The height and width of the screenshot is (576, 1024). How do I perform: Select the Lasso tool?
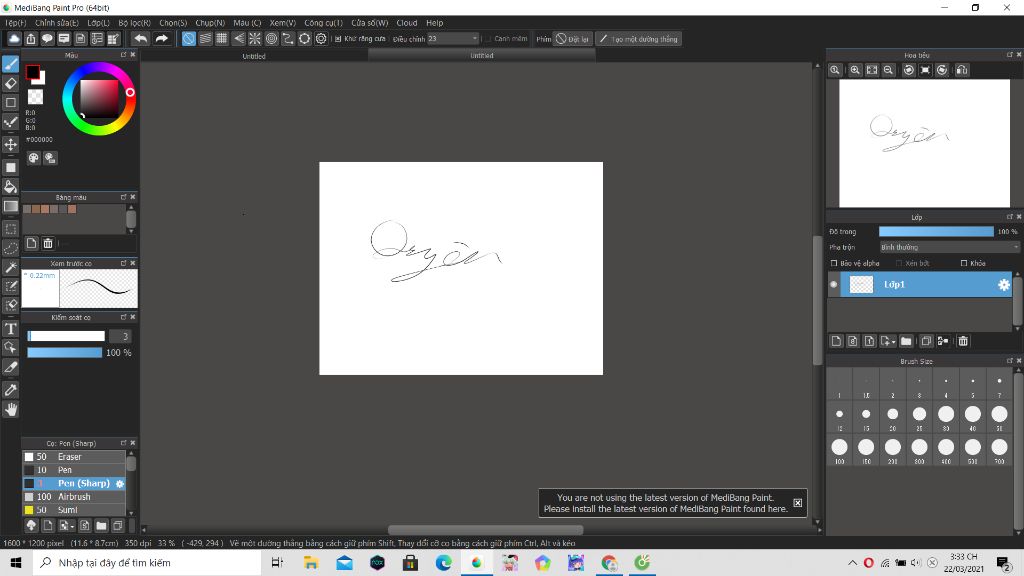click(x=10, y=248)
